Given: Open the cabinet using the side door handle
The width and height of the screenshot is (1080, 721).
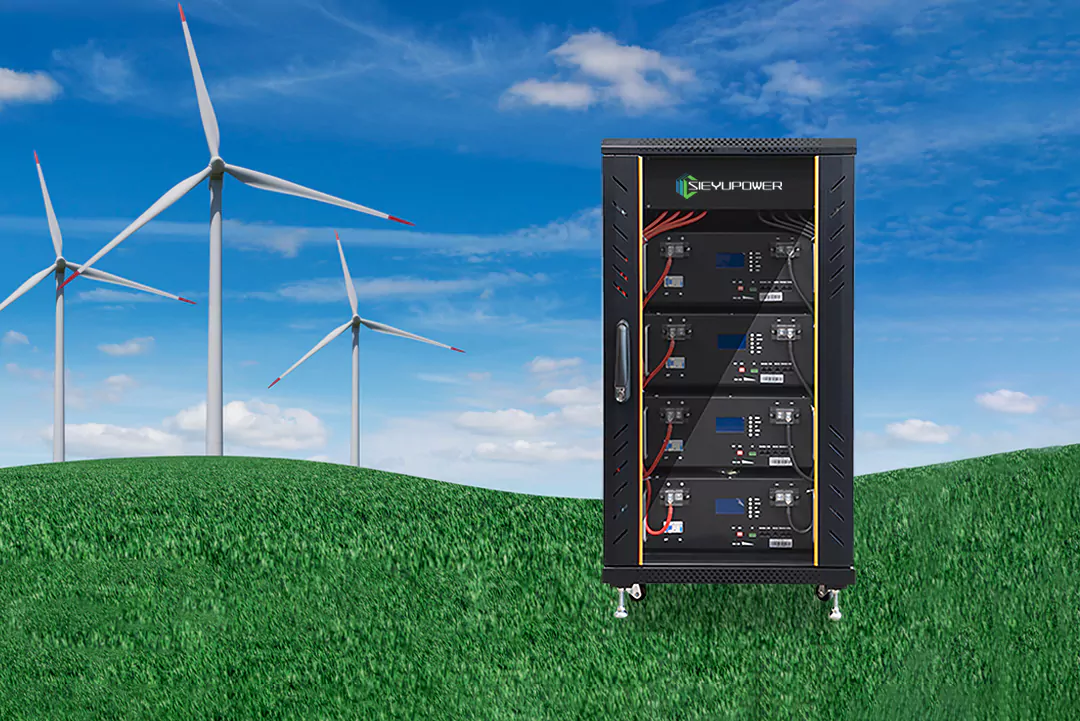Looking at the screenshot, I should click(x=620, y=360).
